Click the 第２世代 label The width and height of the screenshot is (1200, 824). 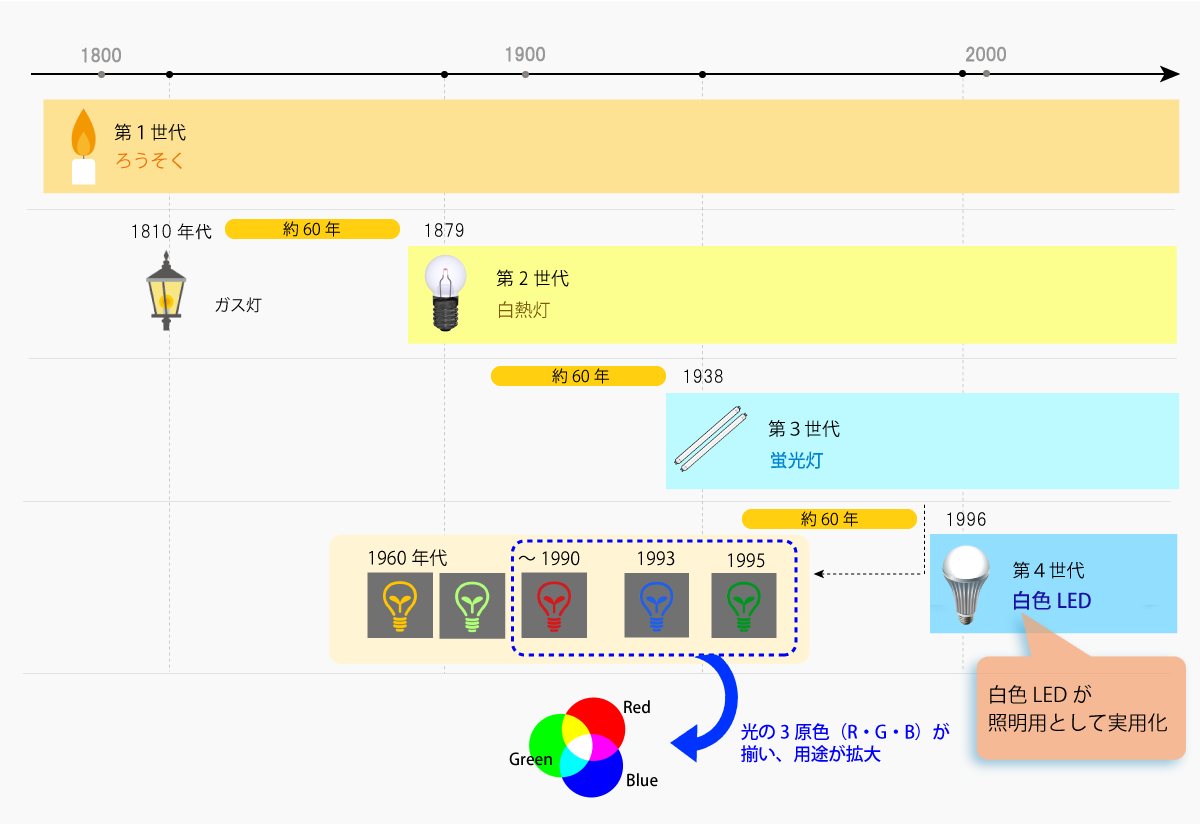click(533, 278)
